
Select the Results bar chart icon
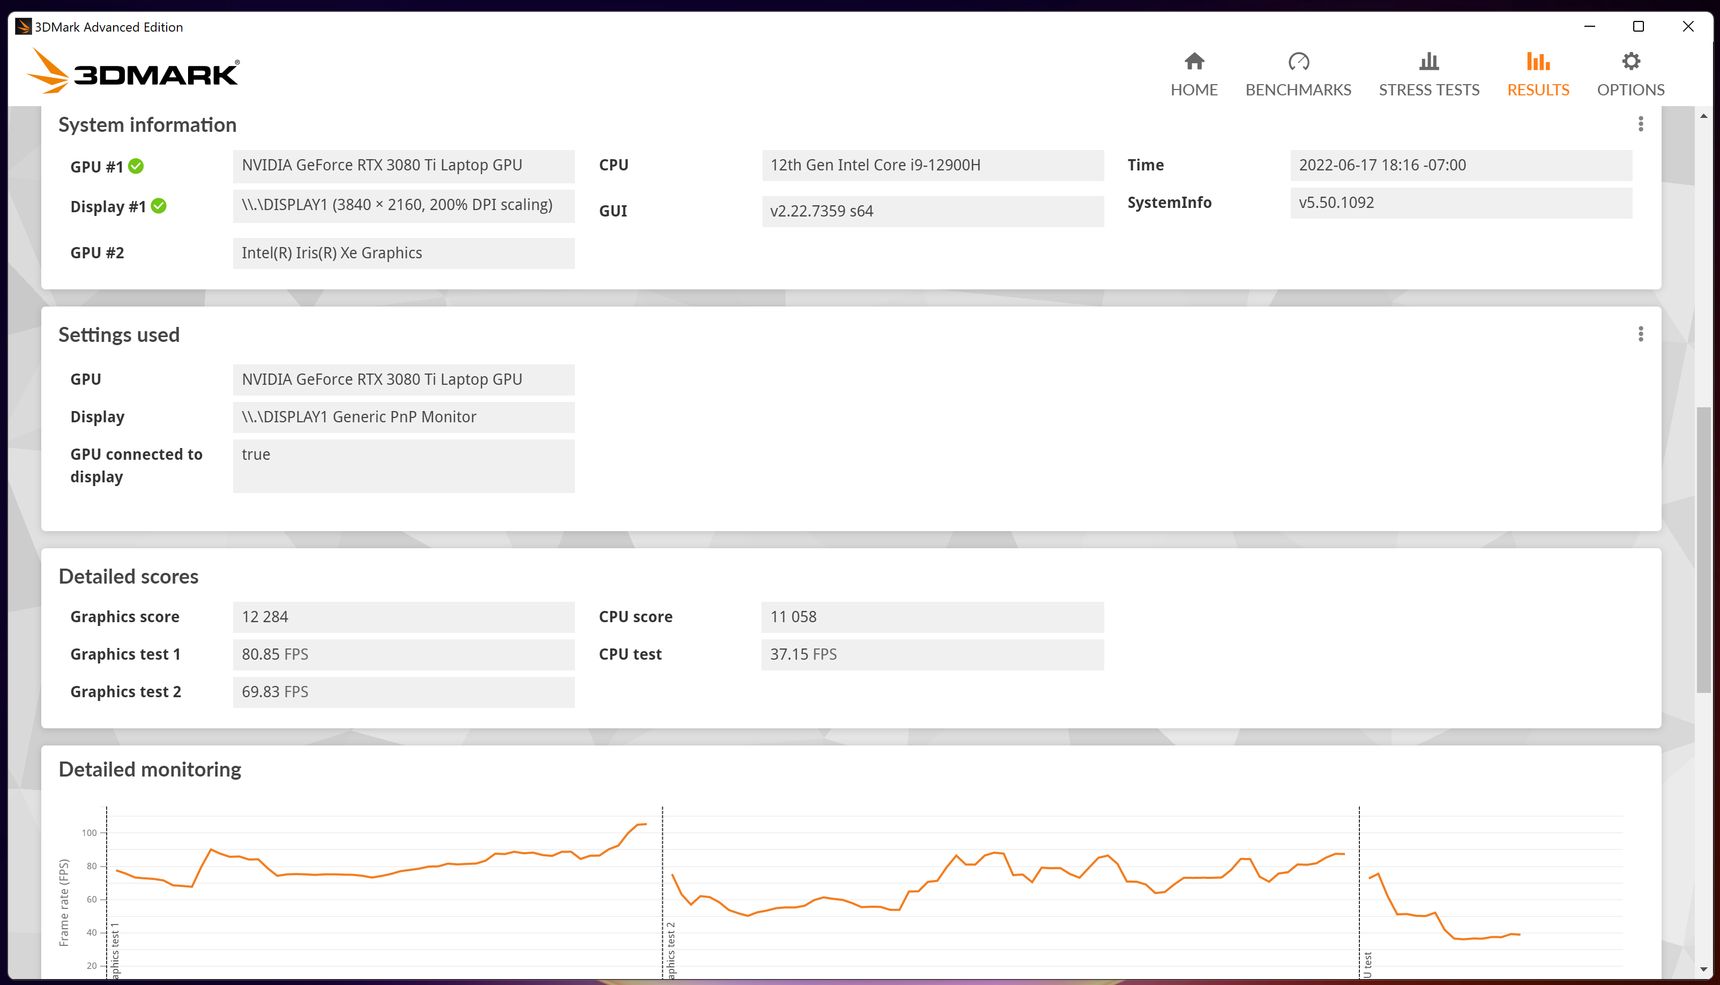tap(1538, 61)
